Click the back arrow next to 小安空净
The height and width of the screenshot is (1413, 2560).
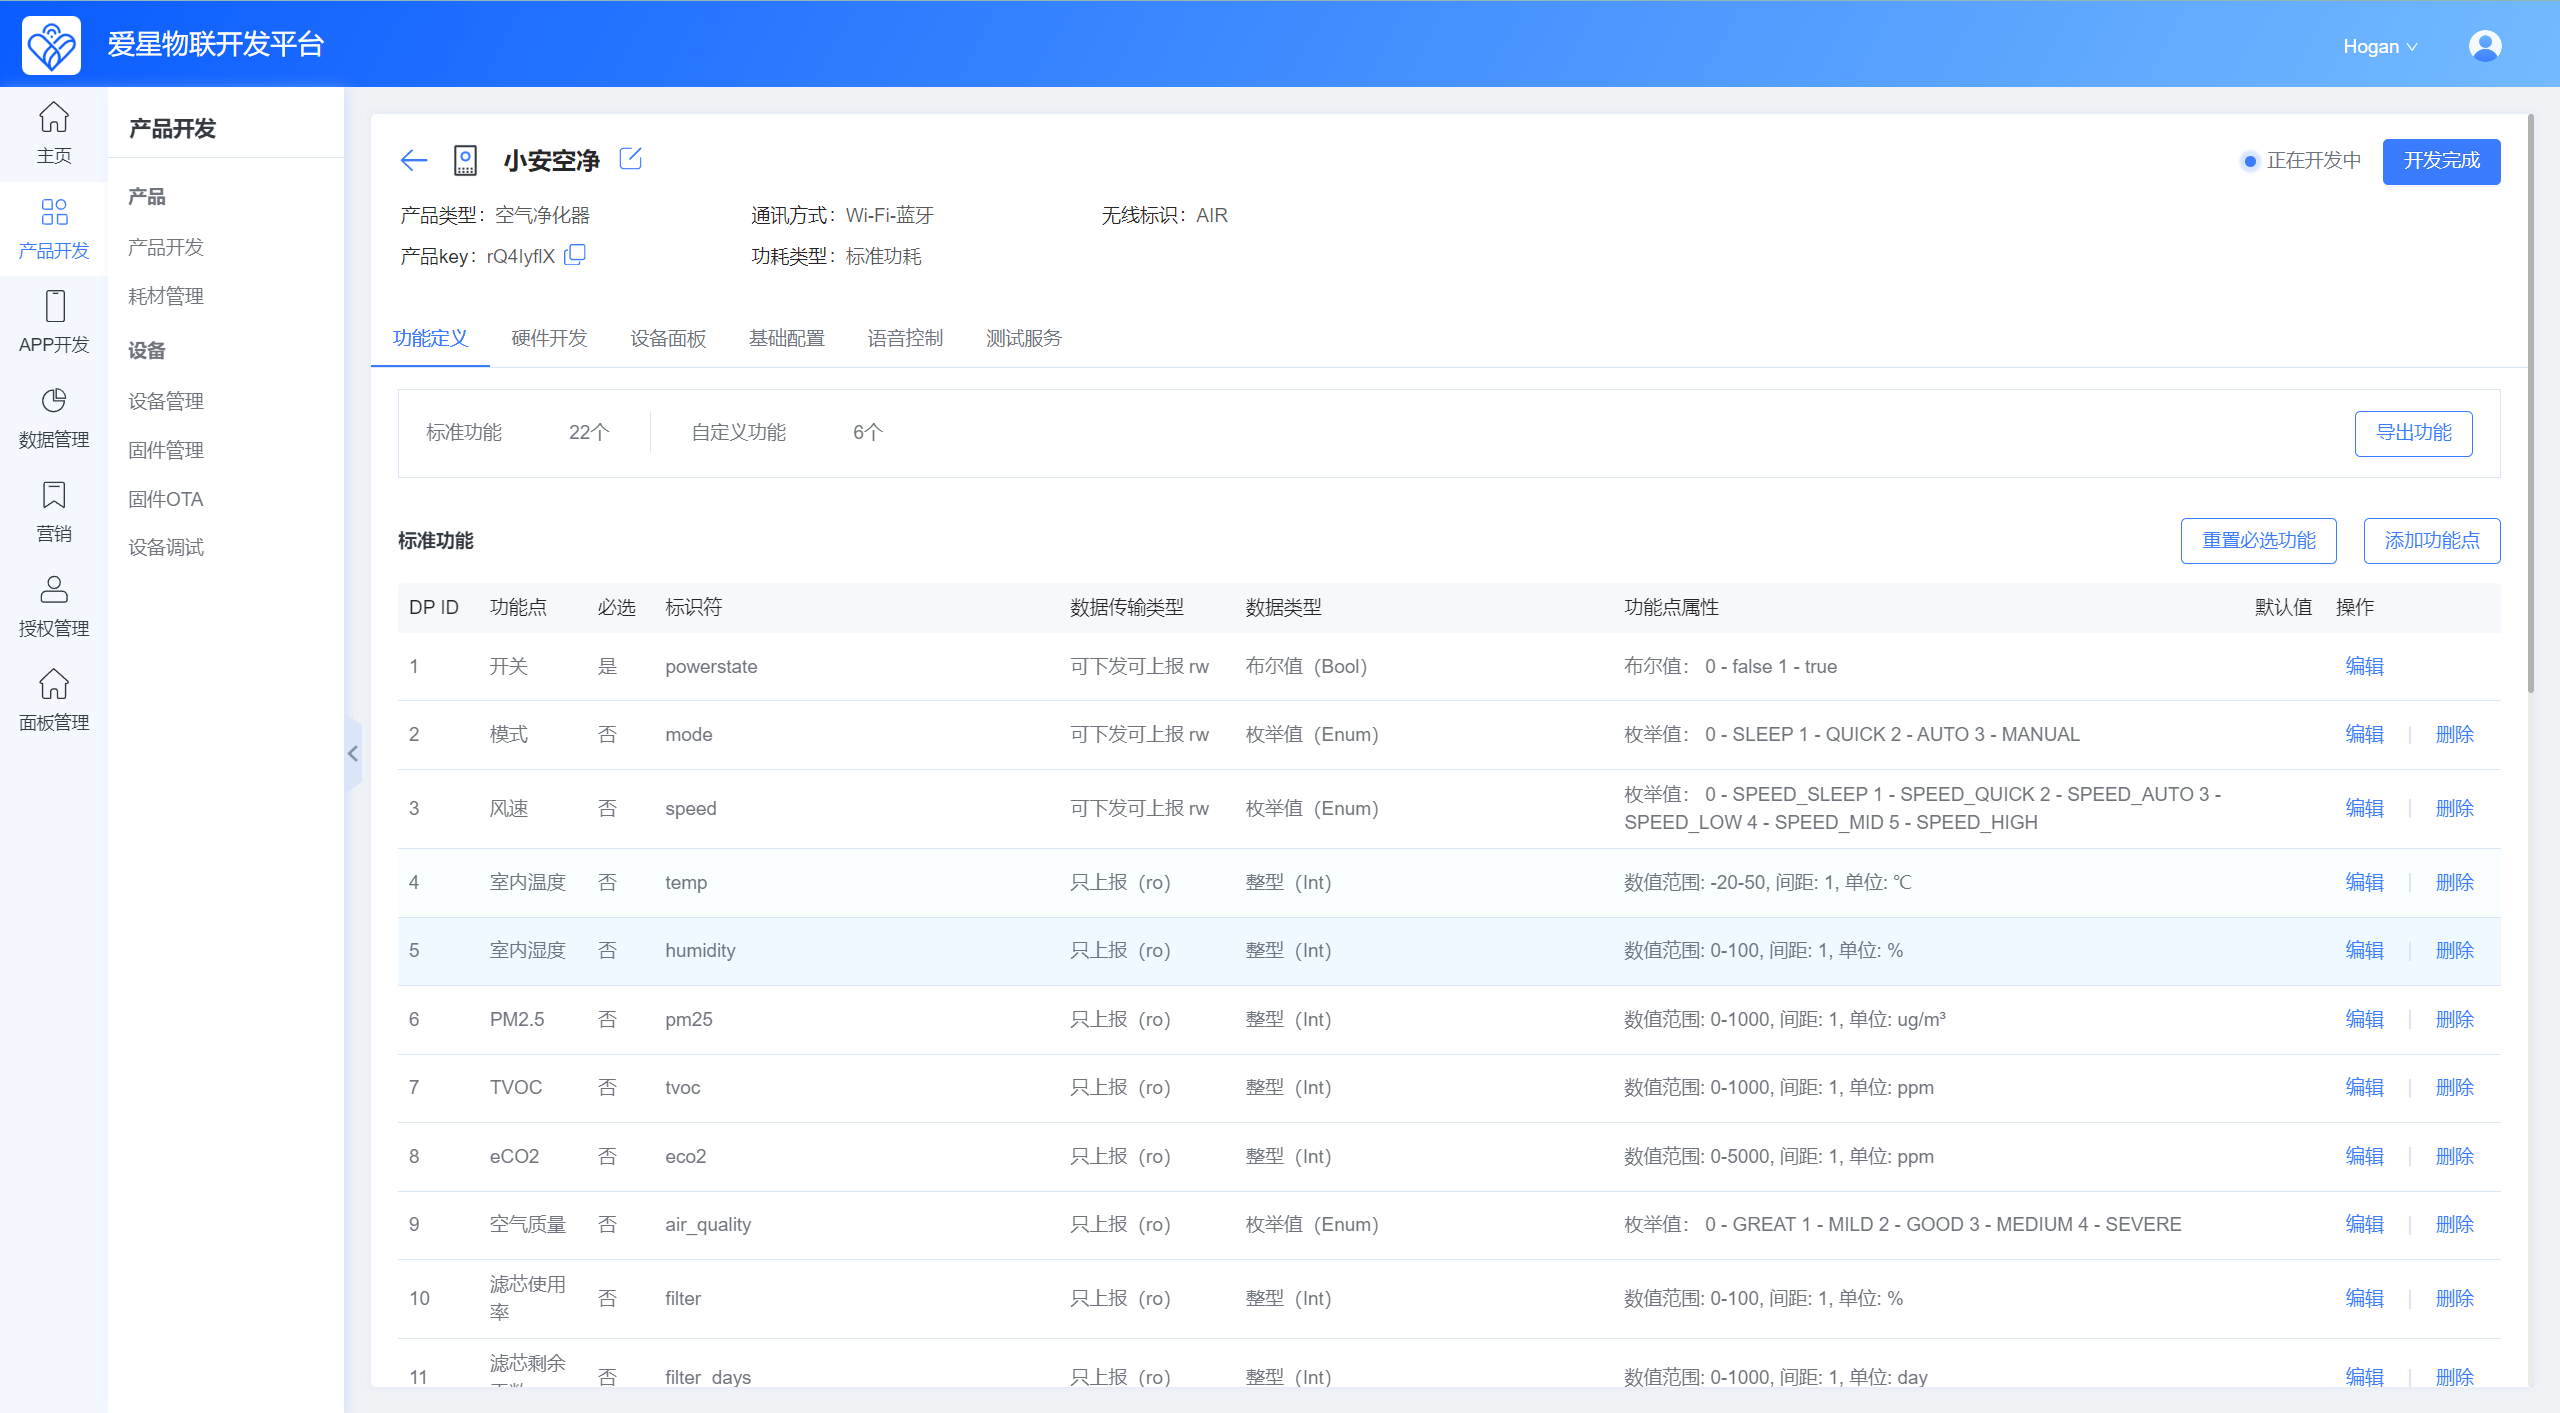pos(413,160)
